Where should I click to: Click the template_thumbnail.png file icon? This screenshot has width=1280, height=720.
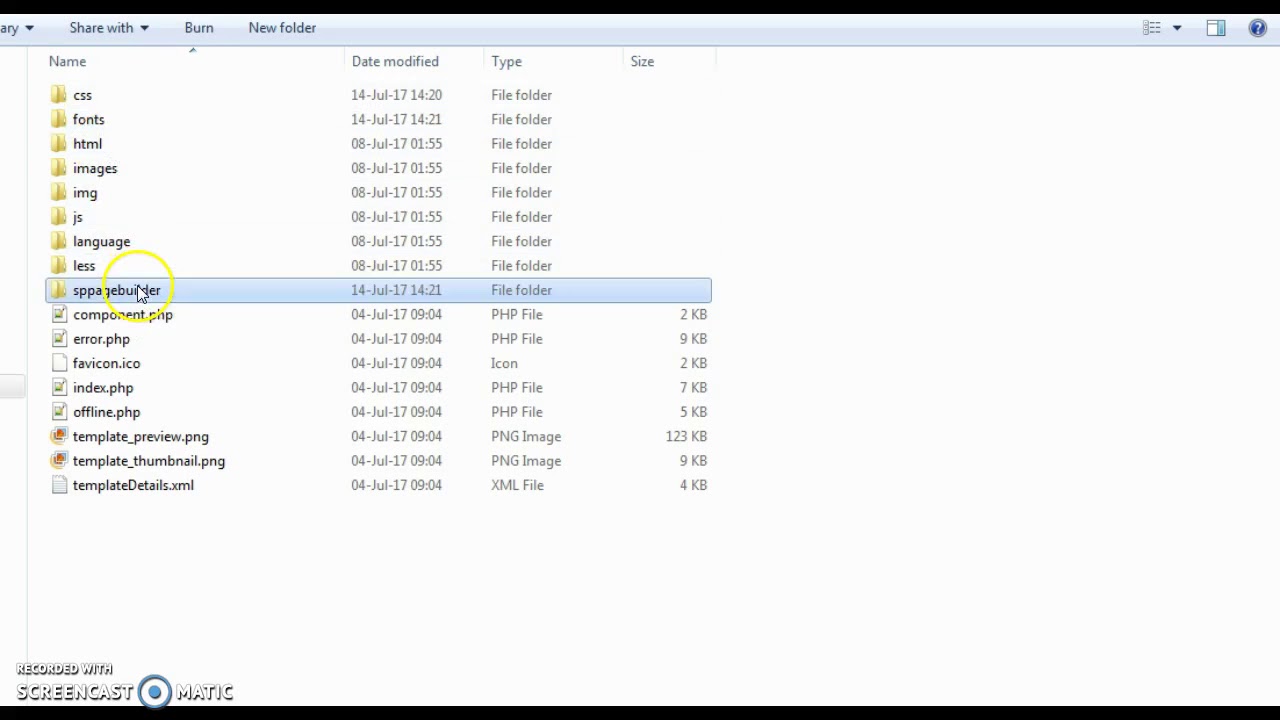pyautogui.click(x=59, y=461)
